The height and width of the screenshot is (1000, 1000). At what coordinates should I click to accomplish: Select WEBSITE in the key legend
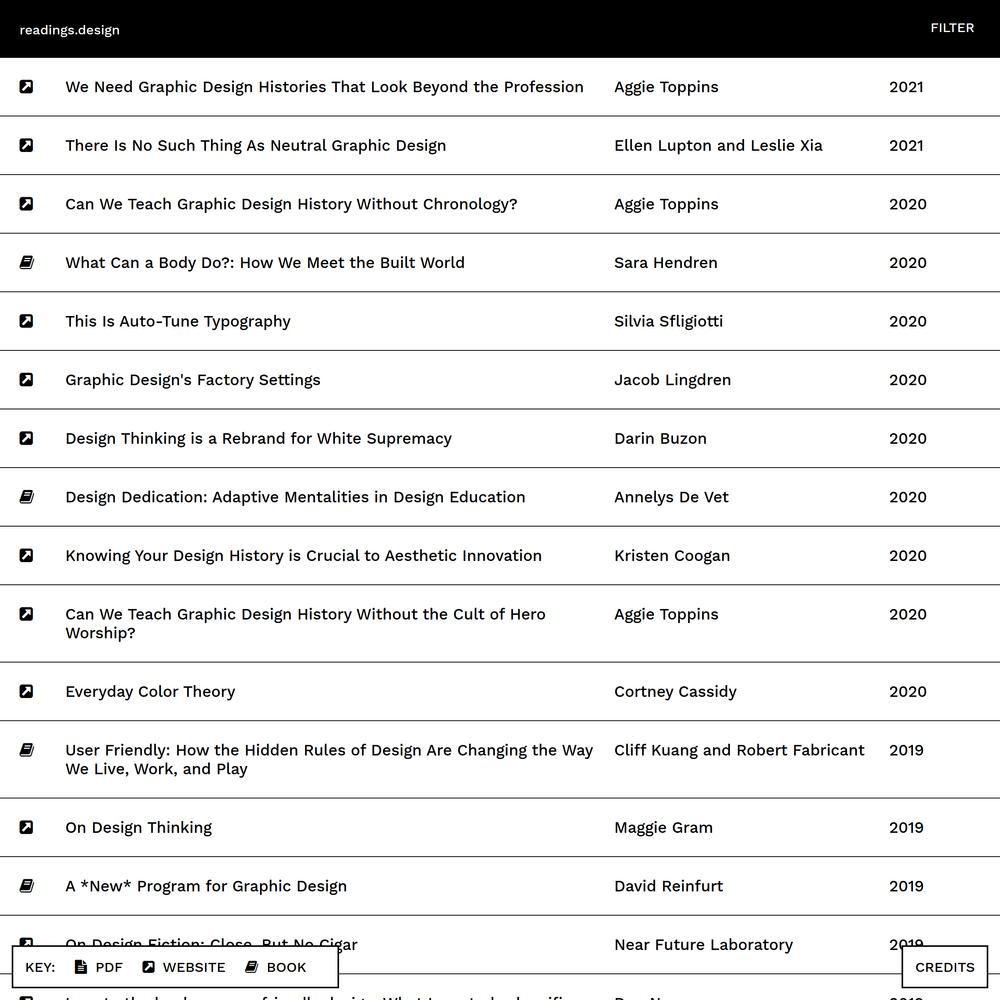point(184,967)
